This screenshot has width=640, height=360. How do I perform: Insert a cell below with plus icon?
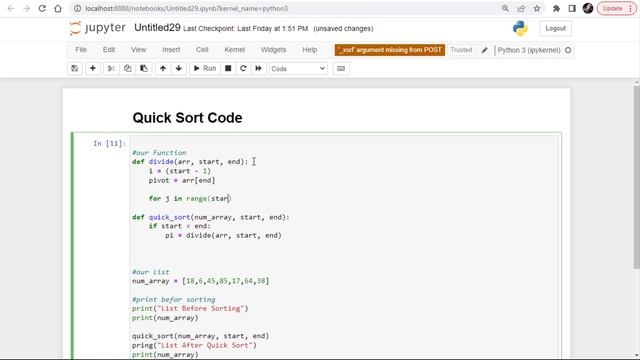[93, 69]
